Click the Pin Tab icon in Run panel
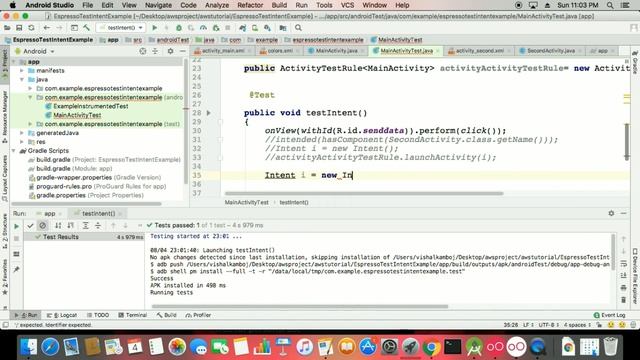Viewport: 640px width, 360px height. (16, 269)
